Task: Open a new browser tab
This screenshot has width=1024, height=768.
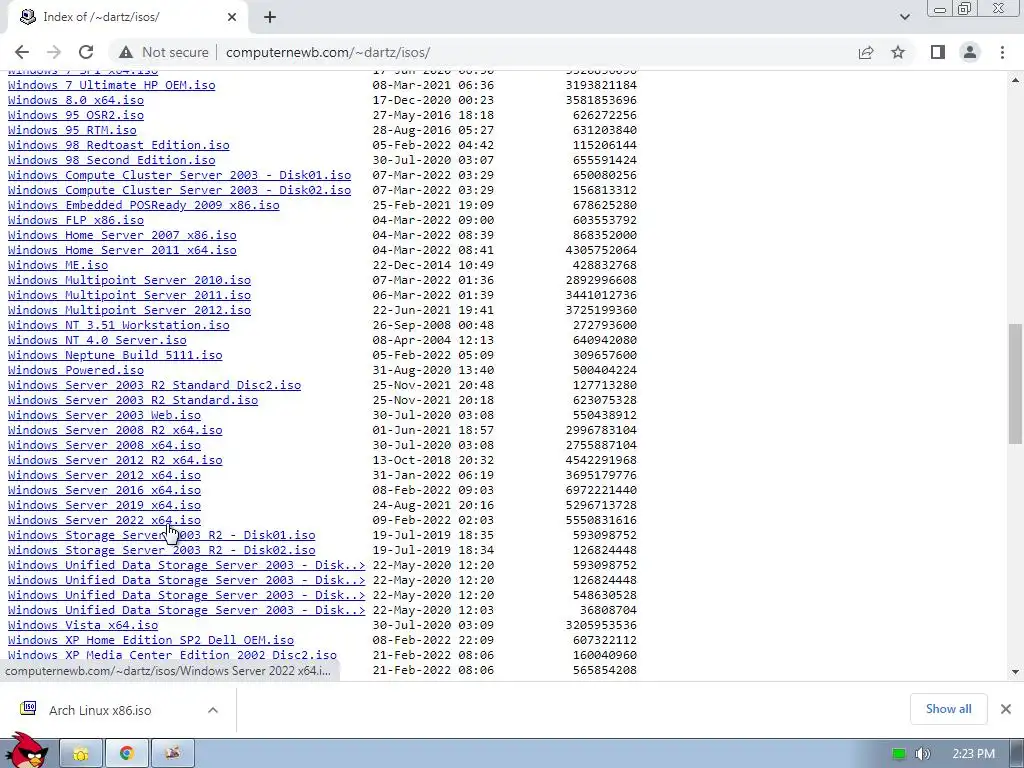Action: click(270, 17)
